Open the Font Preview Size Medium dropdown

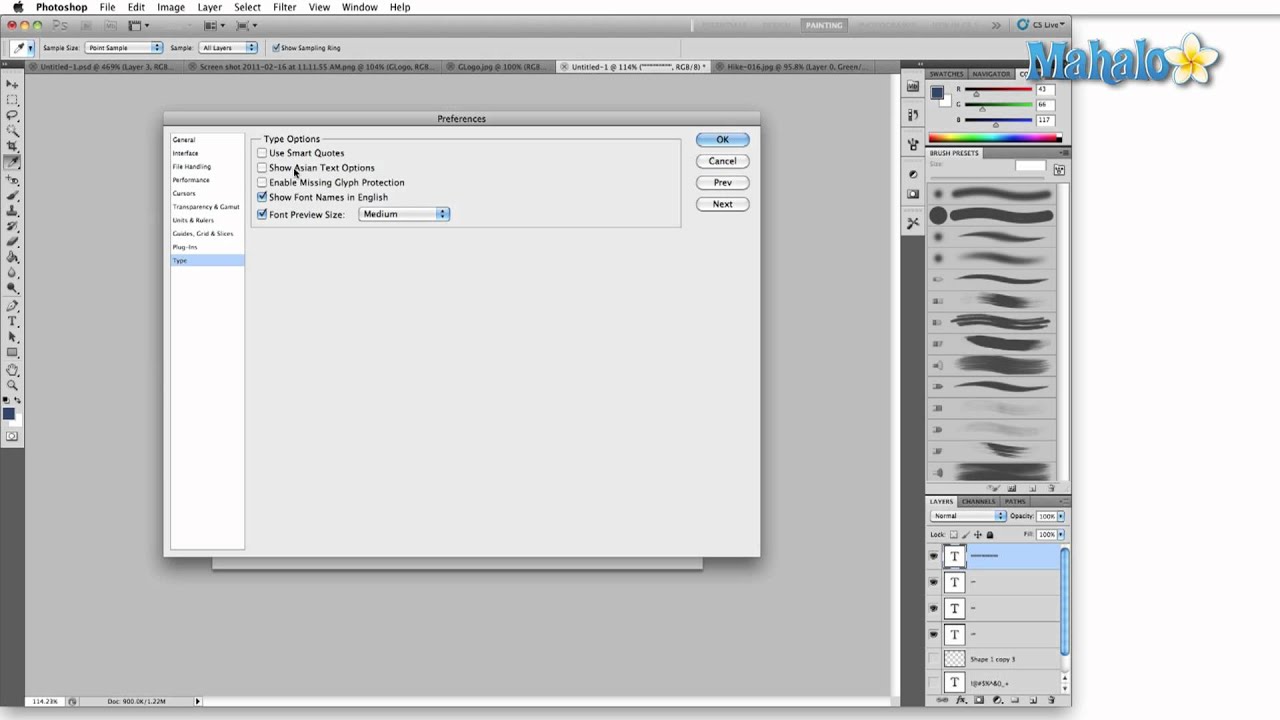404,214
